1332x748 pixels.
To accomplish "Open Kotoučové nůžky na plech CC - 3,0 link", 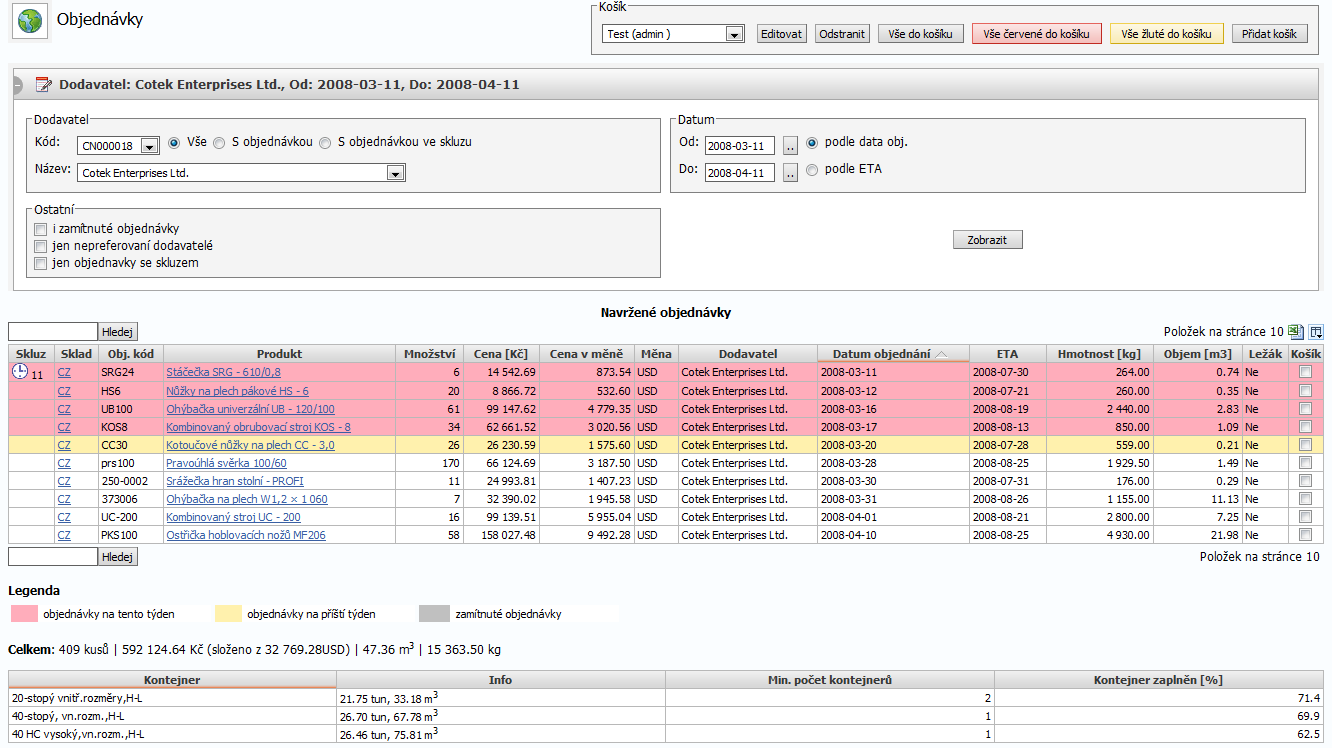I will tap(250, 445).
